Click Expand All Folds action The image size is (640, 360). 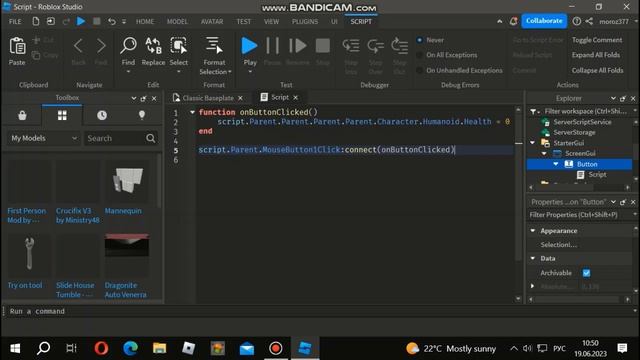coord(596,55)
